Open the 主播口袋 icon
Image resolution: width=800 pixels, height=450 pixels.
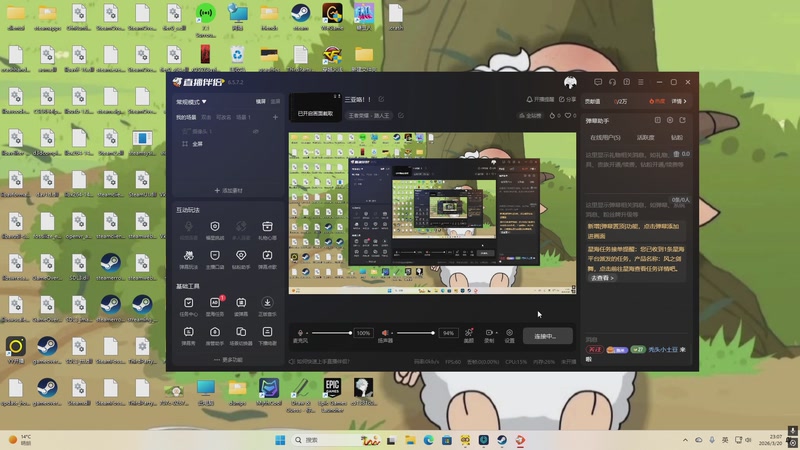[x=215, y=255]
